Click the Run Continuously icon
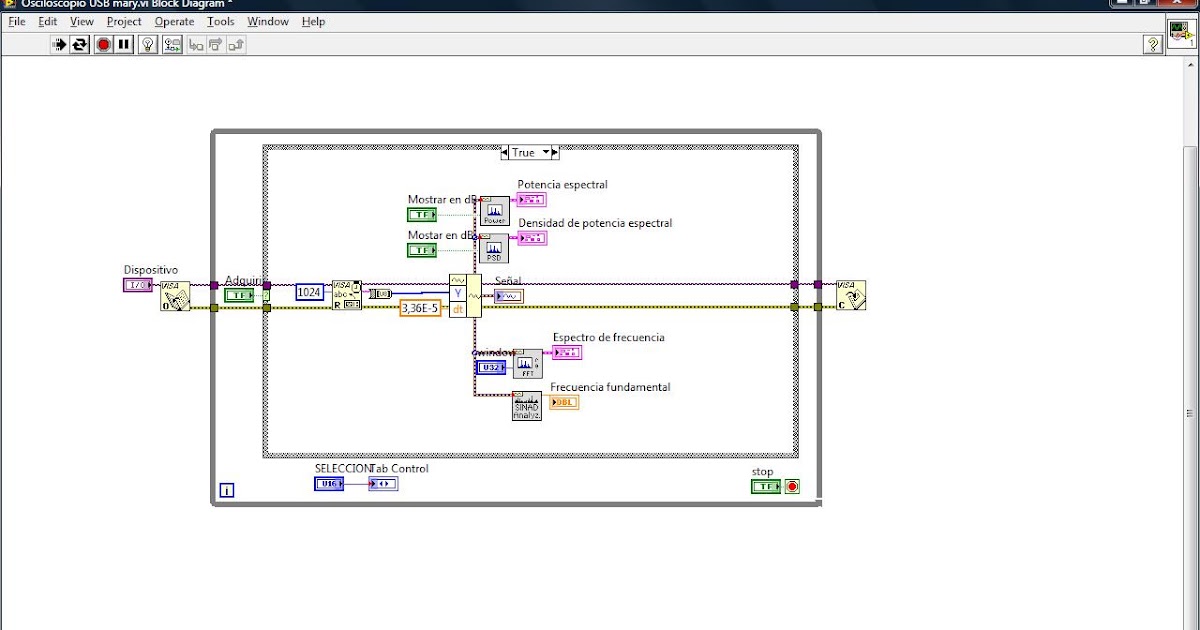The image size is (1200, 630). pos(80,43)
